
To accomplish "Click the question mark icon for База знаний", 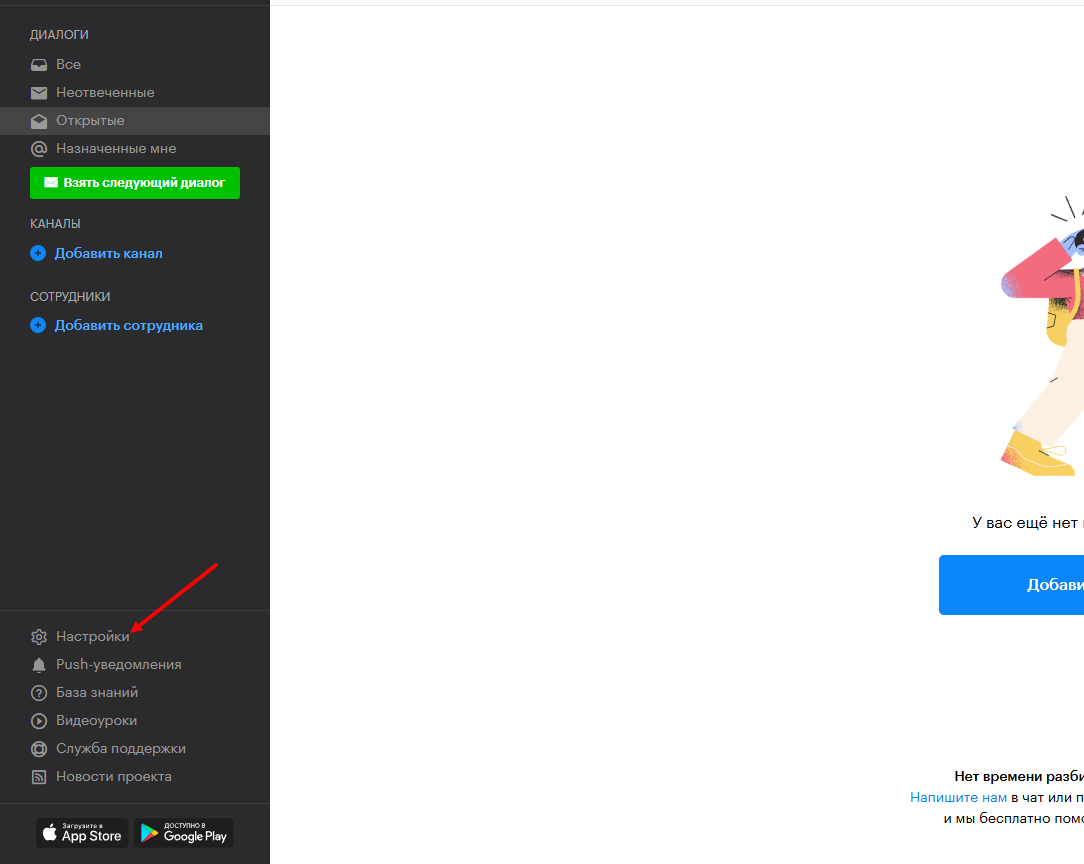I will [x=39, y=693].
